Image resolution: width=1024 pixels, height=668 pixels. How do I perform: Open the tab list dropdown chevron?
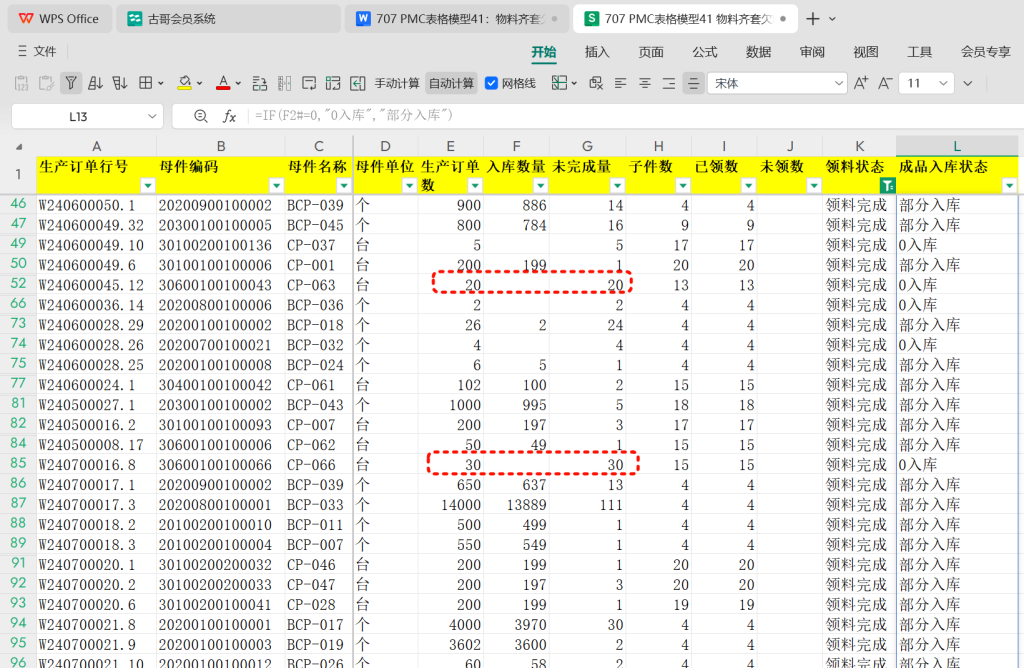(832, 19)
